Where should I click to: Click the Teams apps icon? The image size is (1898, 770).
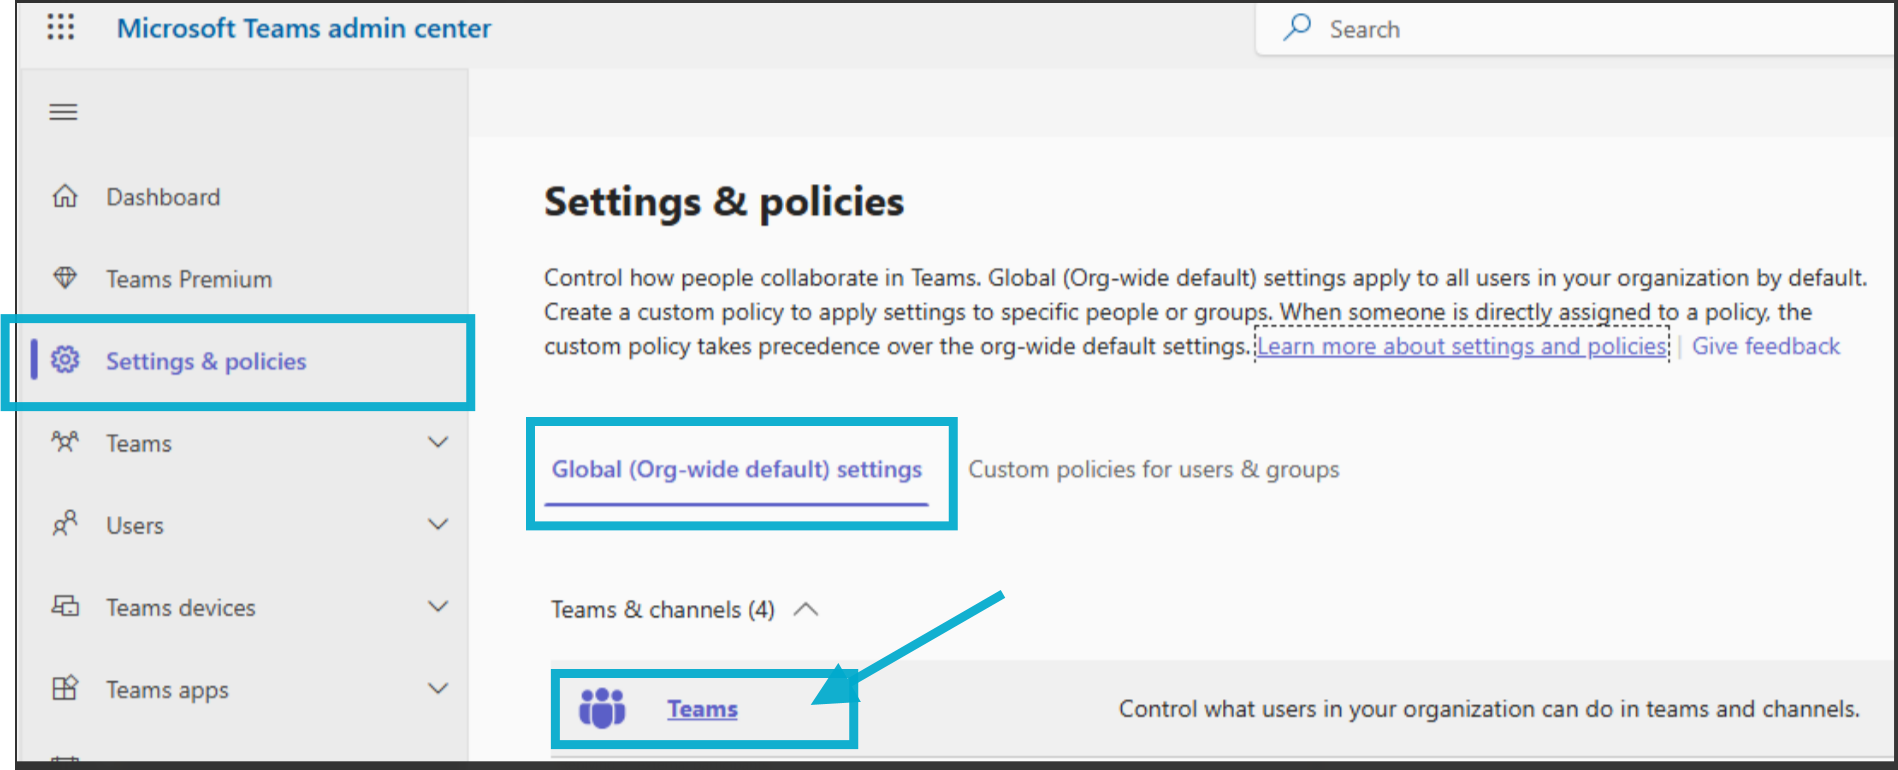click(65, 688)
